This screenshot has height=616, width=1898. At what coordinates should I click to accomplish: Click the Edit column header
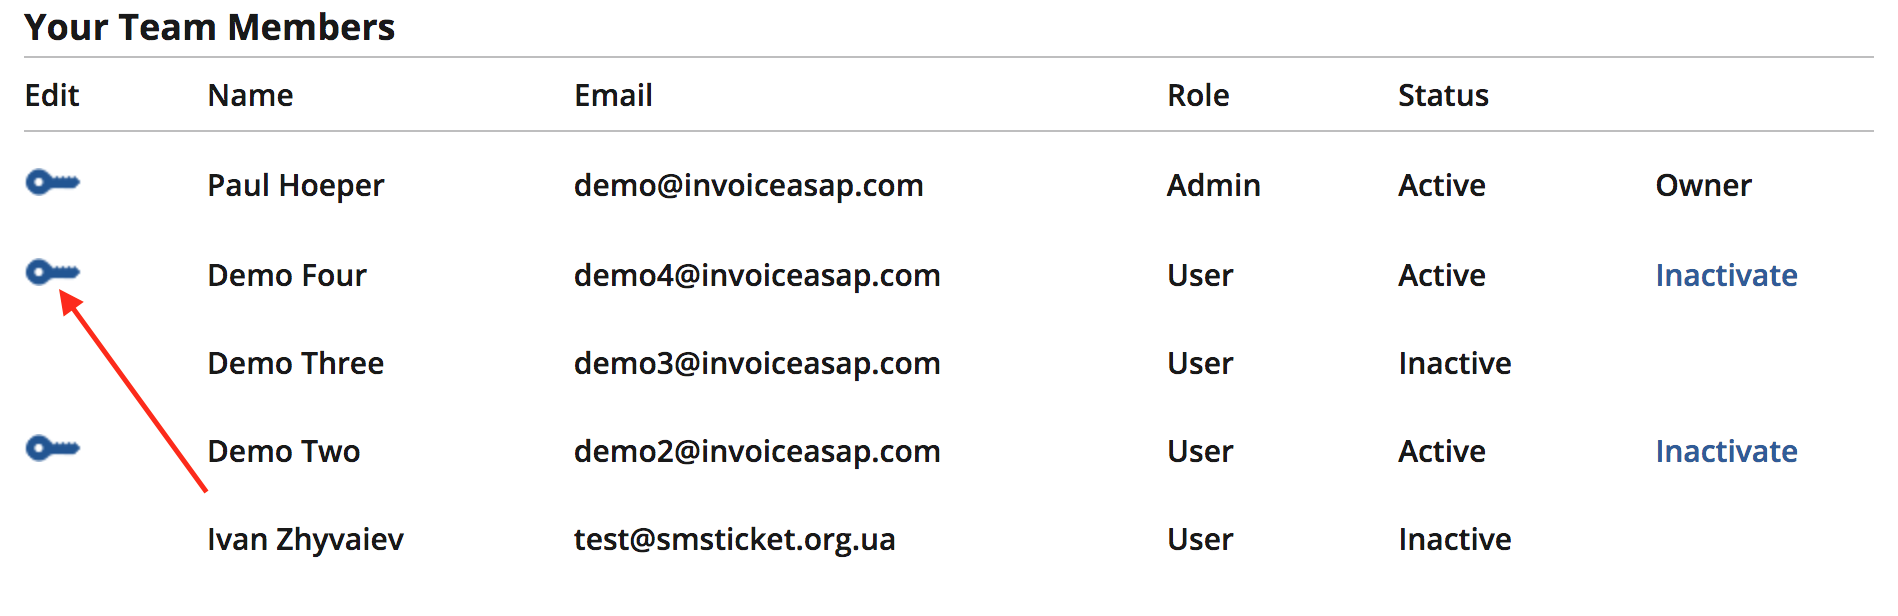pyautogui.click(x=52, y=95)
